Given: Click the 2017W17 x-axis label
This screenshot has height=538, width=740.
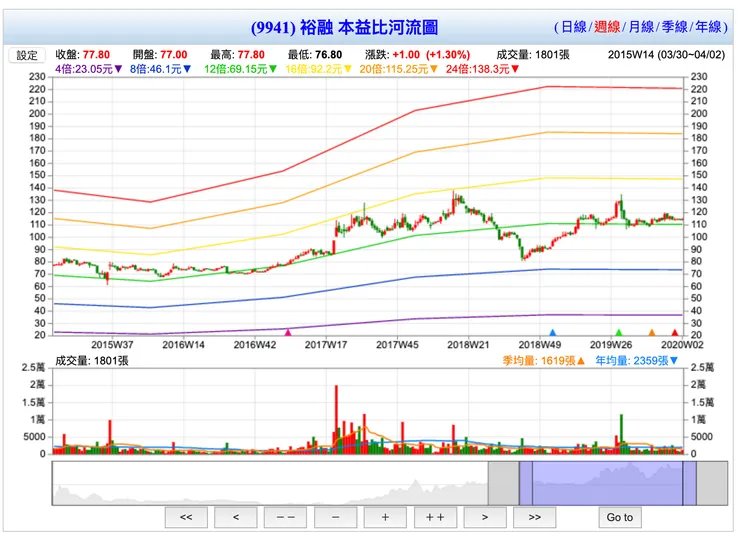Looking at the screenshot, I should tap(326, 345).
